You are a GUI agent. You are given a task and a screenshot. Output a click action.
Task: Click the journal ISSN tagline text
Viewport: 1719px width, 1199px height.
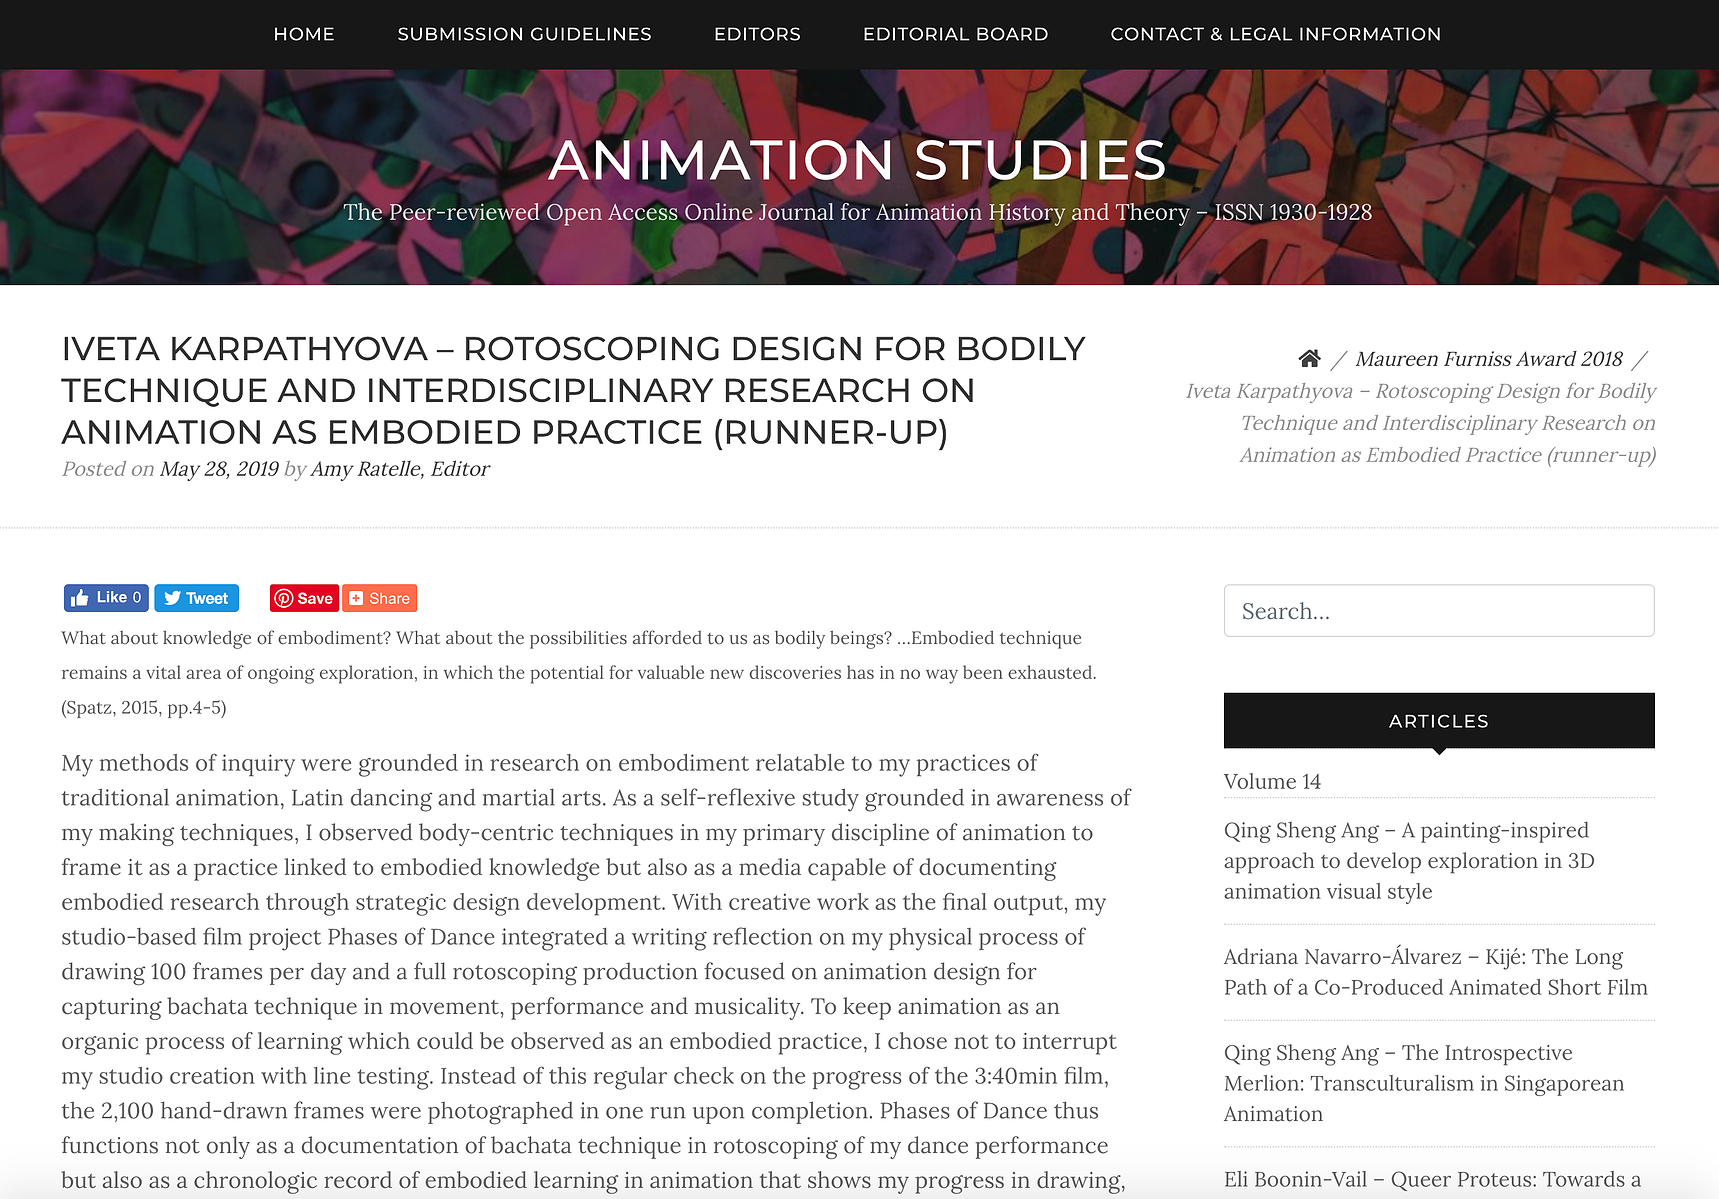(x=858, y=212)
